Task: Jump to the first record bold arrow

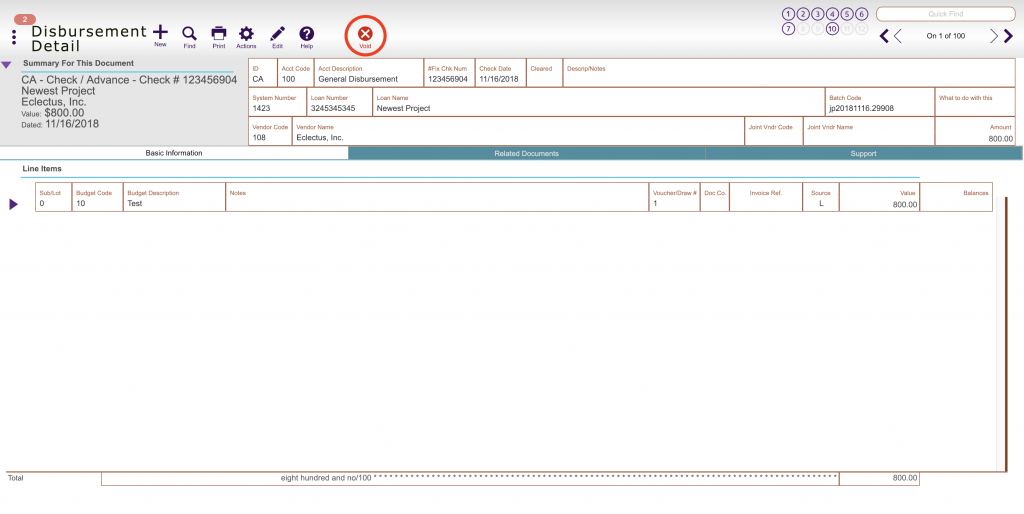Action: (884, 36)
